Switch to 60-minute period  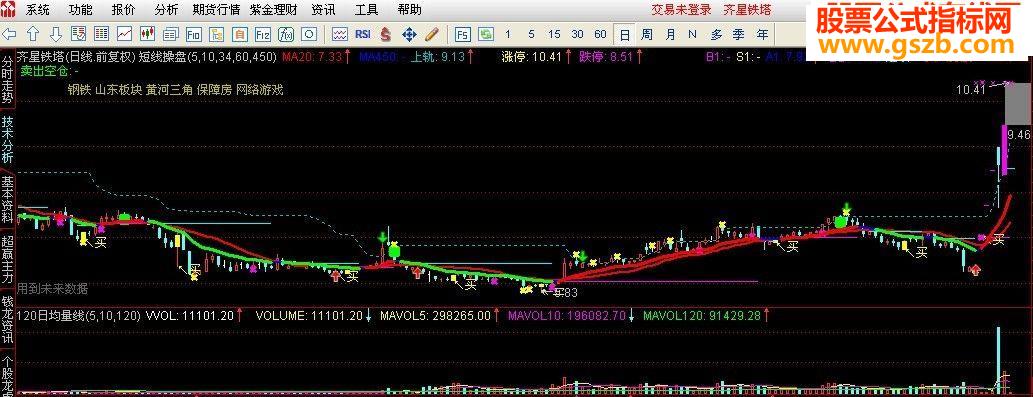click(600, 34)
